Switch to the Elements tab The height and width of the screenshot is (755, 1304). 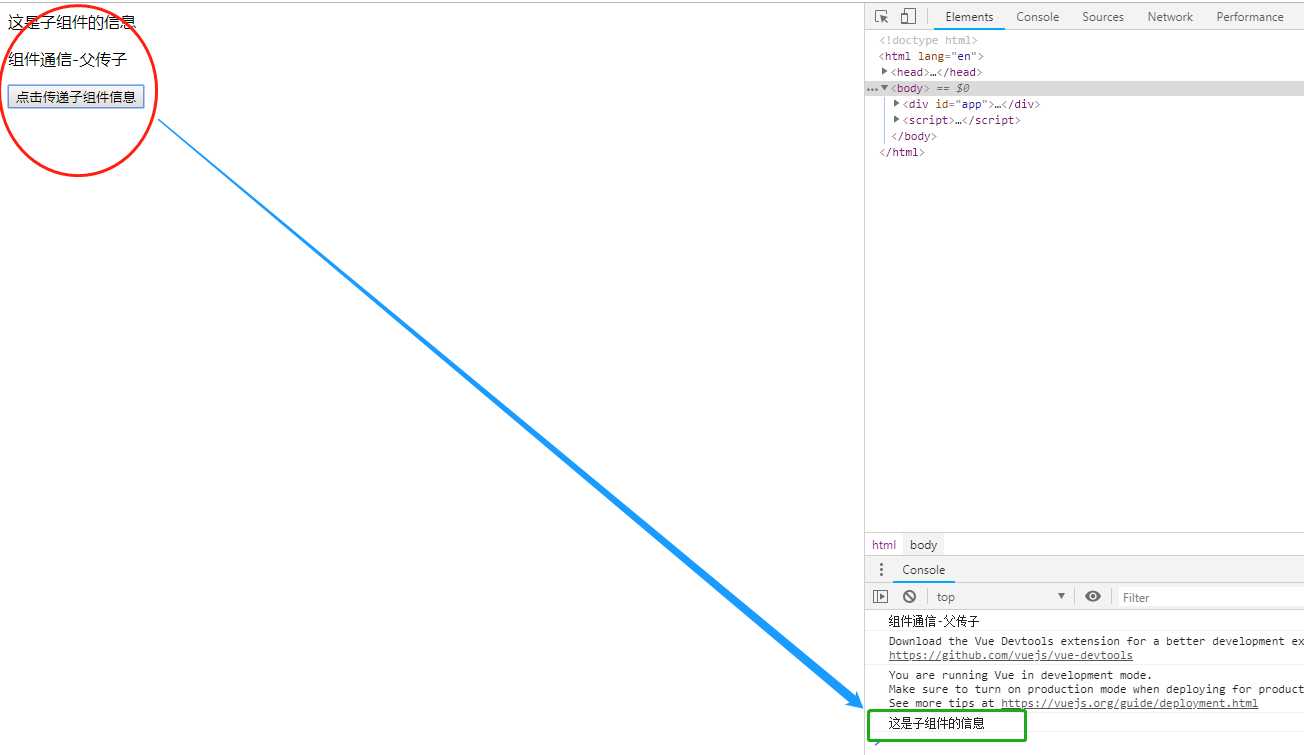(969, 17)
